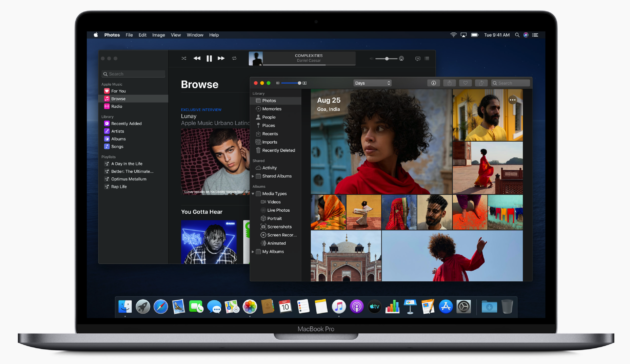
Task: Click the Photos search field
Action: (510, 83)
